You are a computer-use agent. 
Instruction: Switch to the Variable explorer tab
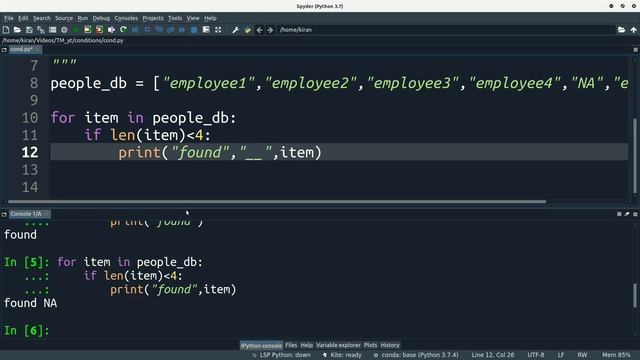(338, 345)
